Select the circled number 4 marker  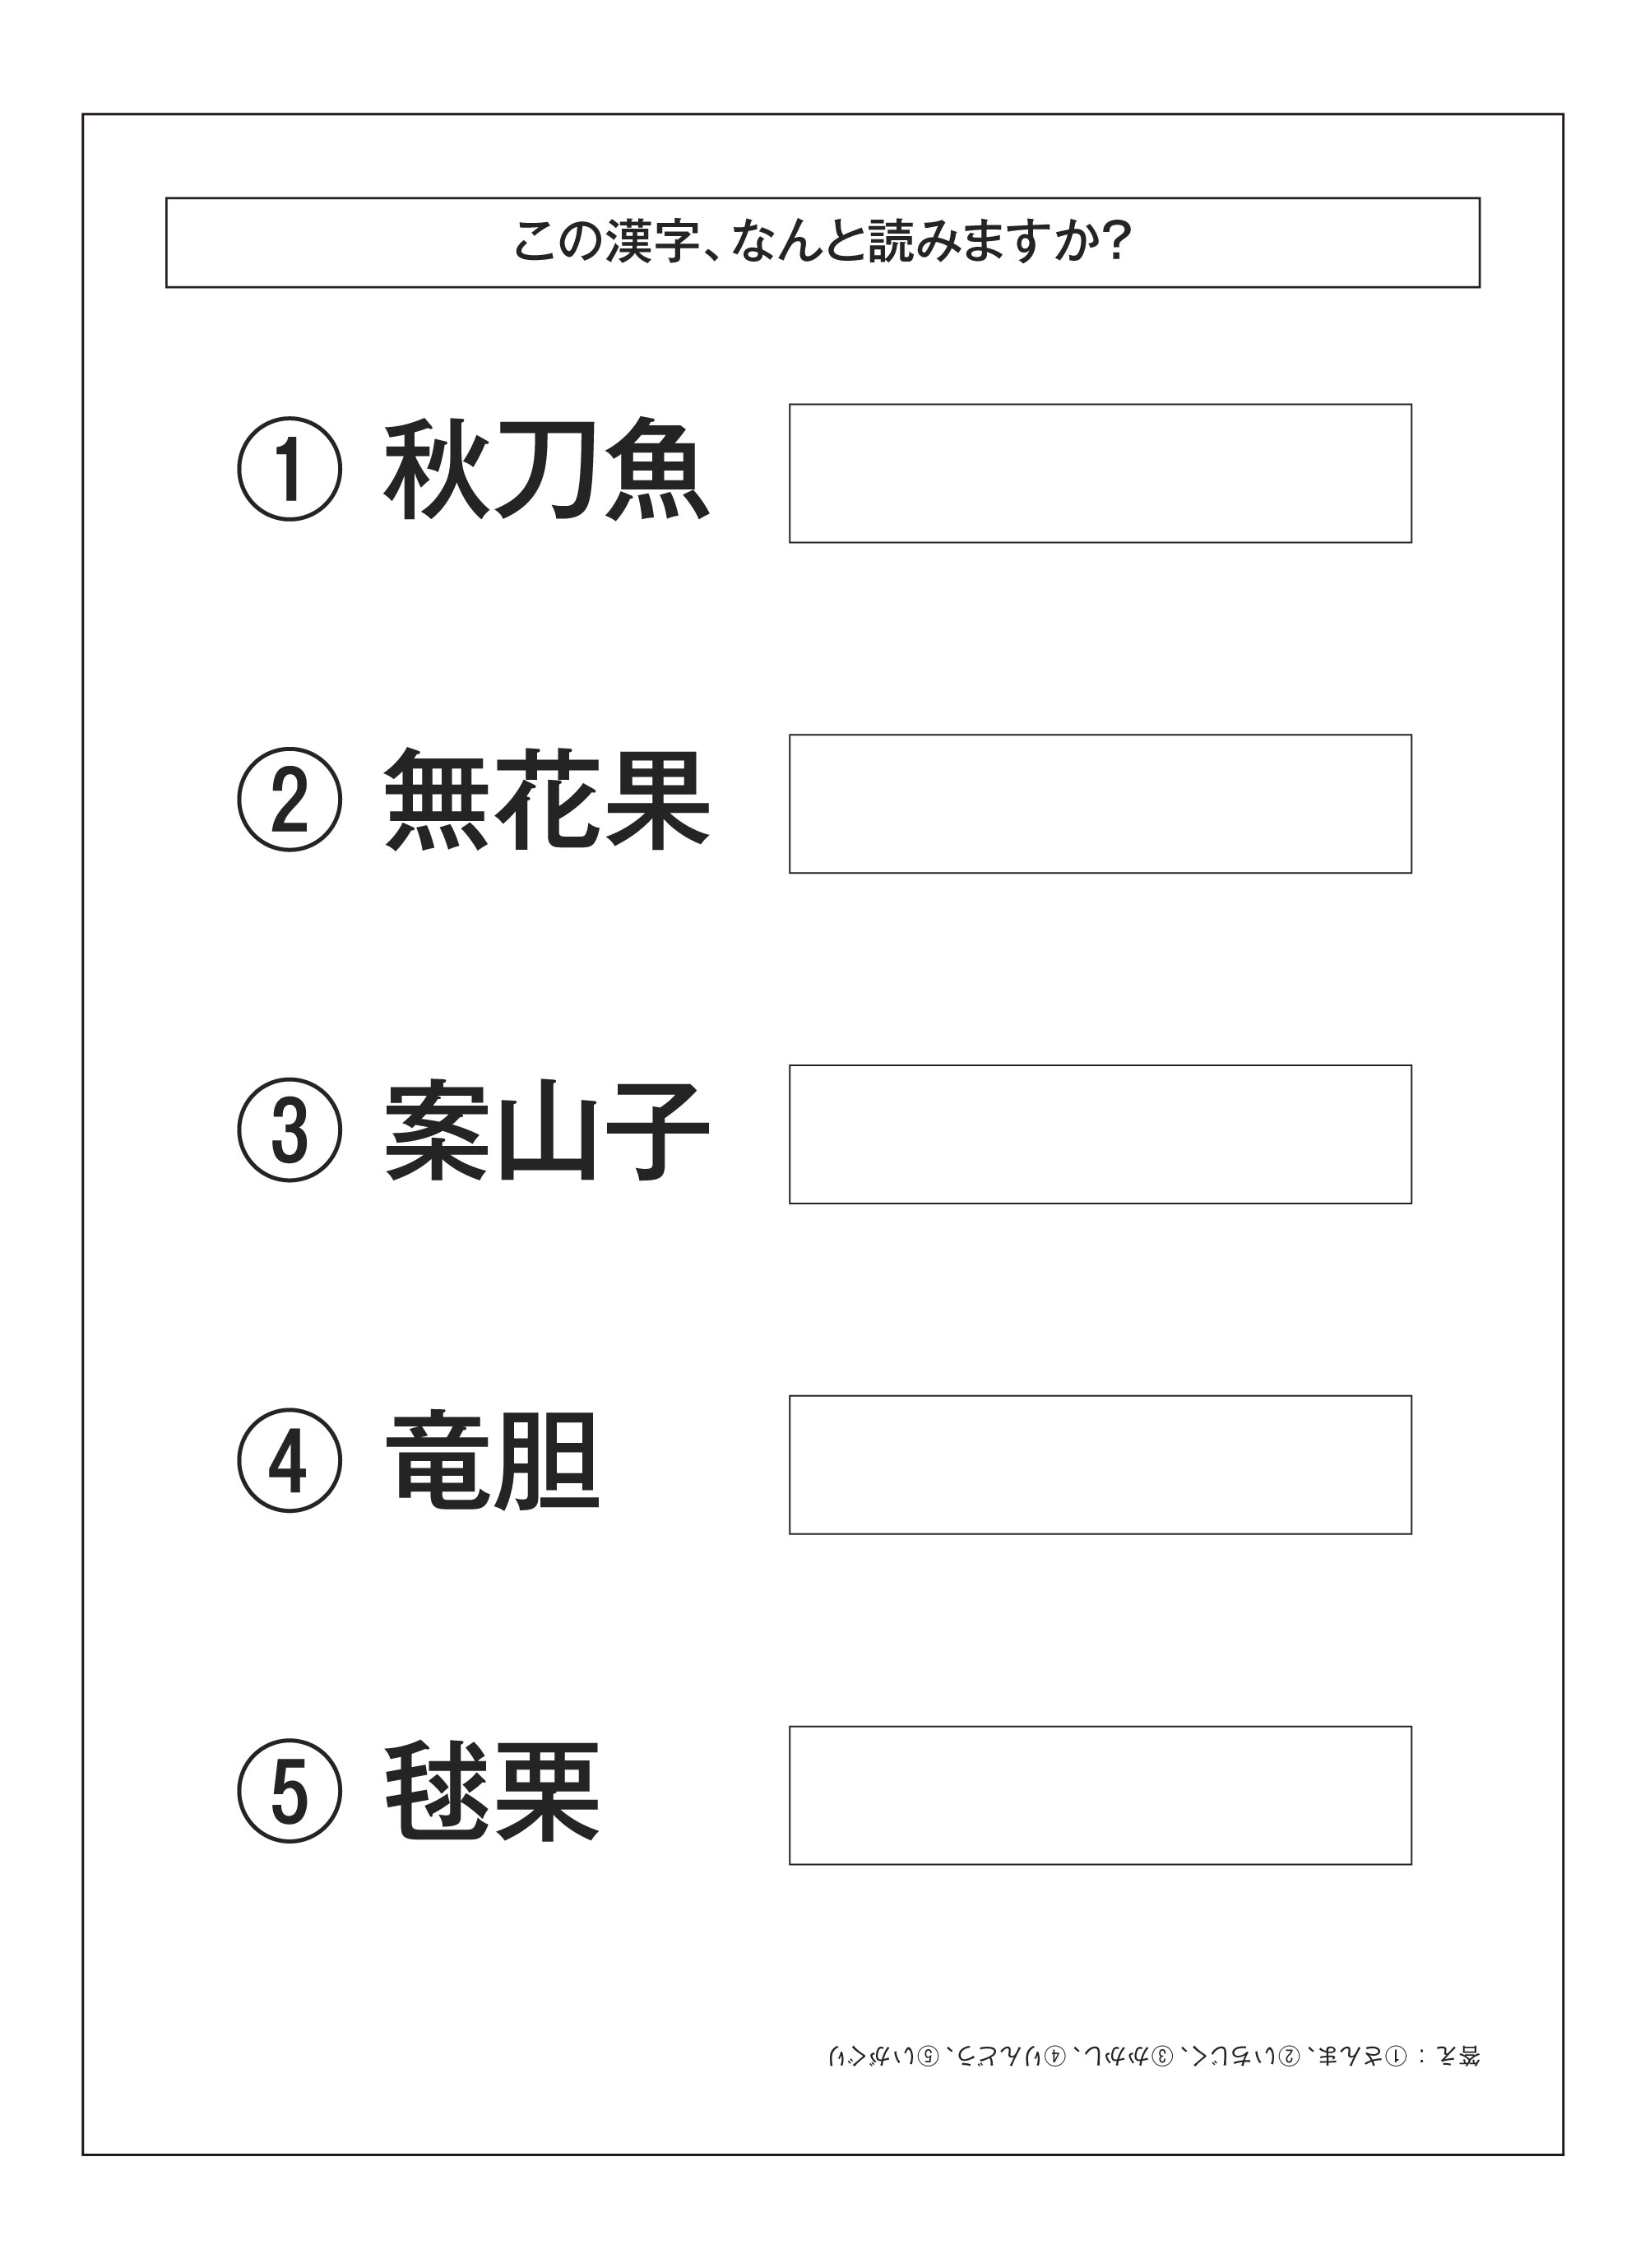(x=290, y=1461)
